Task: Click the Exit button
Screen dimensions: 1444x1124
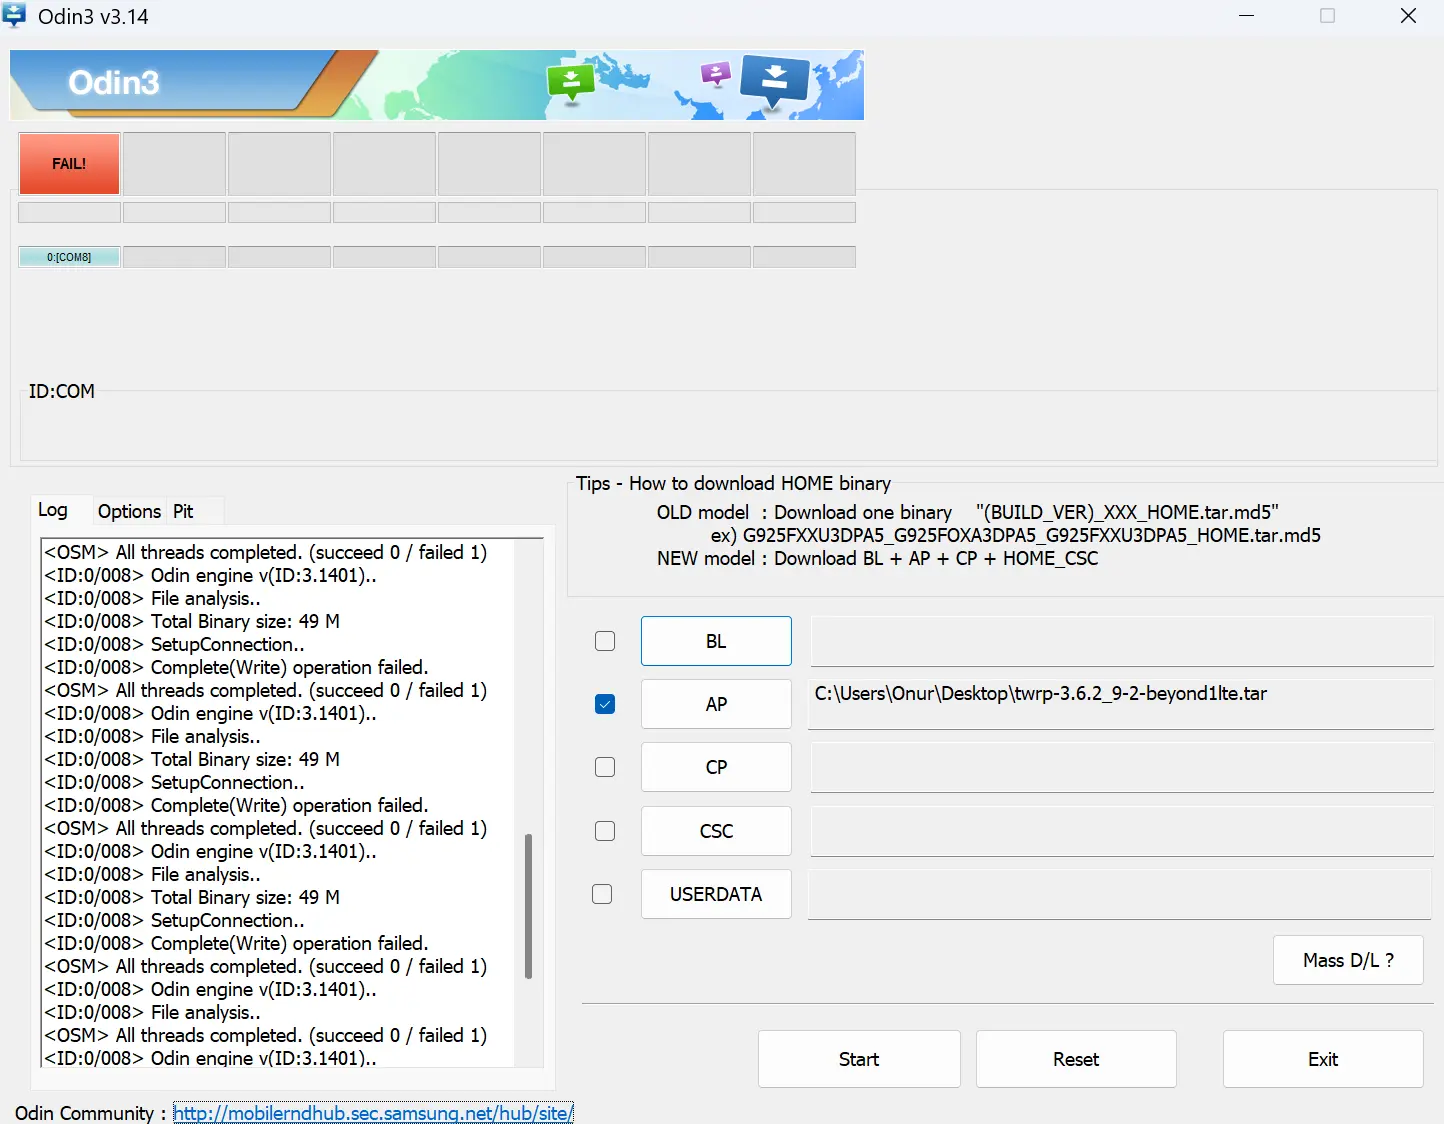Action: click(x=1323, y=1059)
